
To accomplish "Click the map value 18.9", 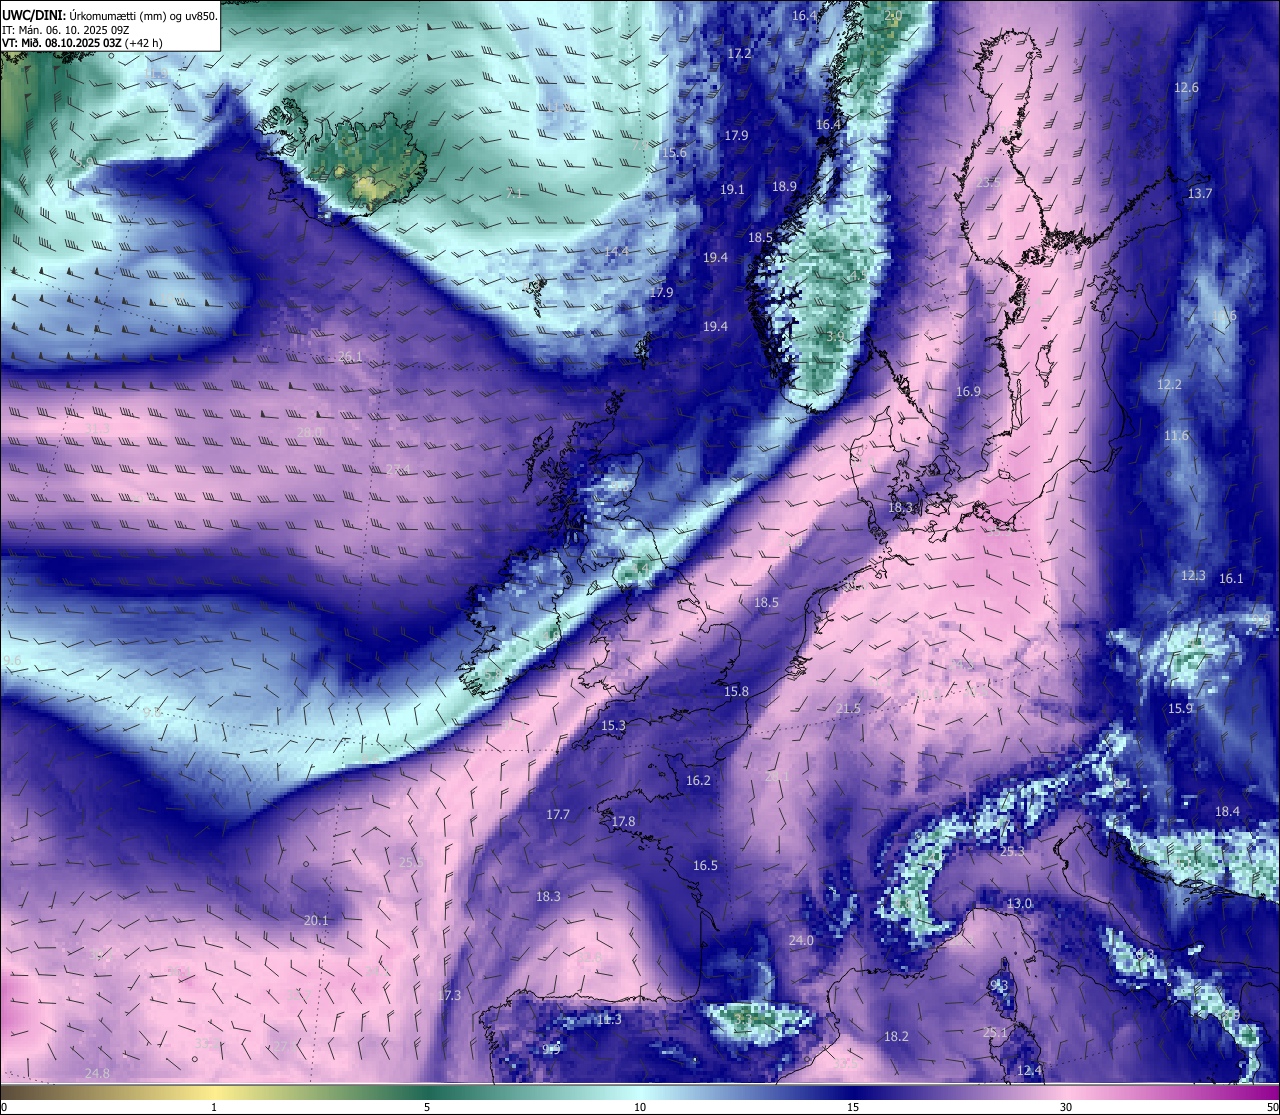I will pyautogui.click(x=784, y=186).
